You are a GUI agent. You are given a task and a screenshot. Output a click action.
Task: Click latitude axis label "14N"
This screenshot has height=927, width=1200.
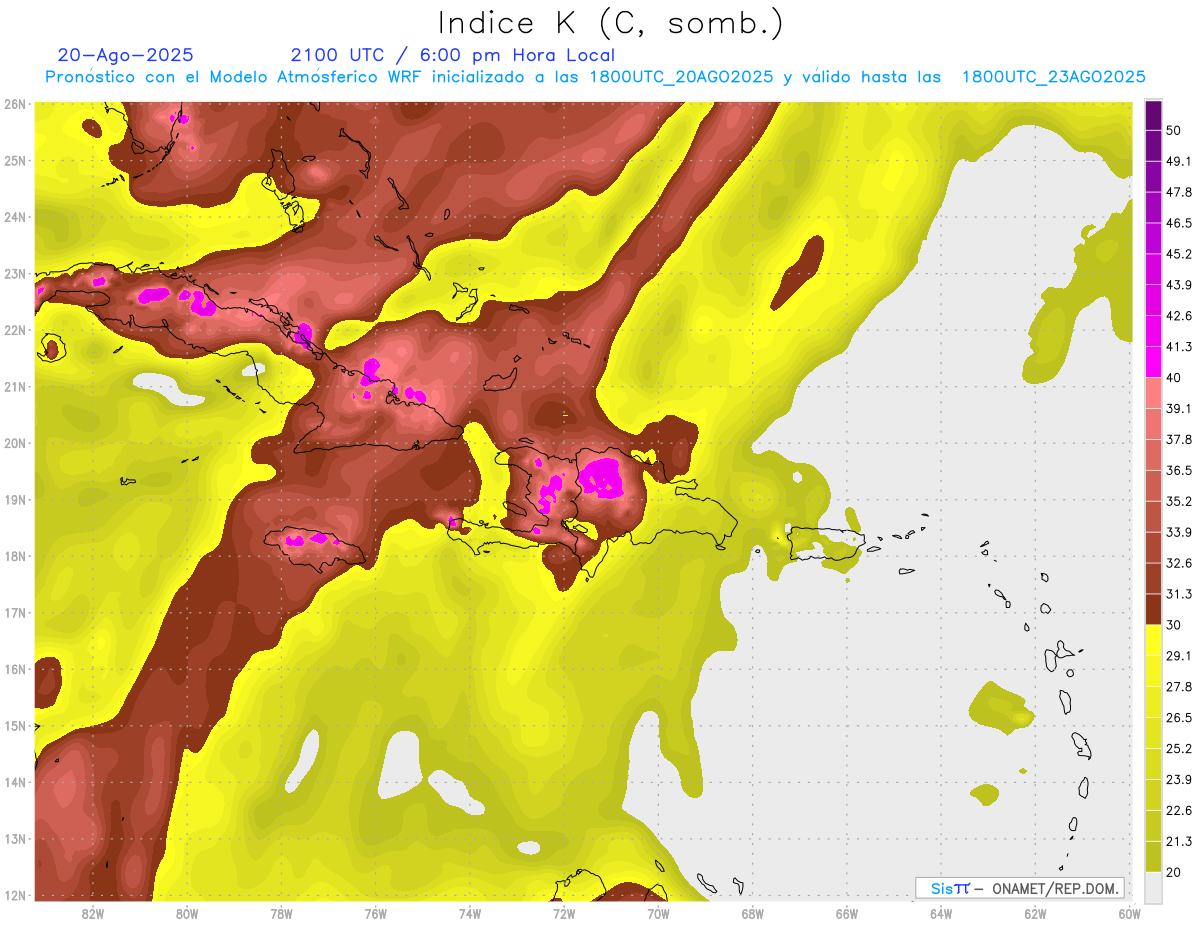click(15, 782)
